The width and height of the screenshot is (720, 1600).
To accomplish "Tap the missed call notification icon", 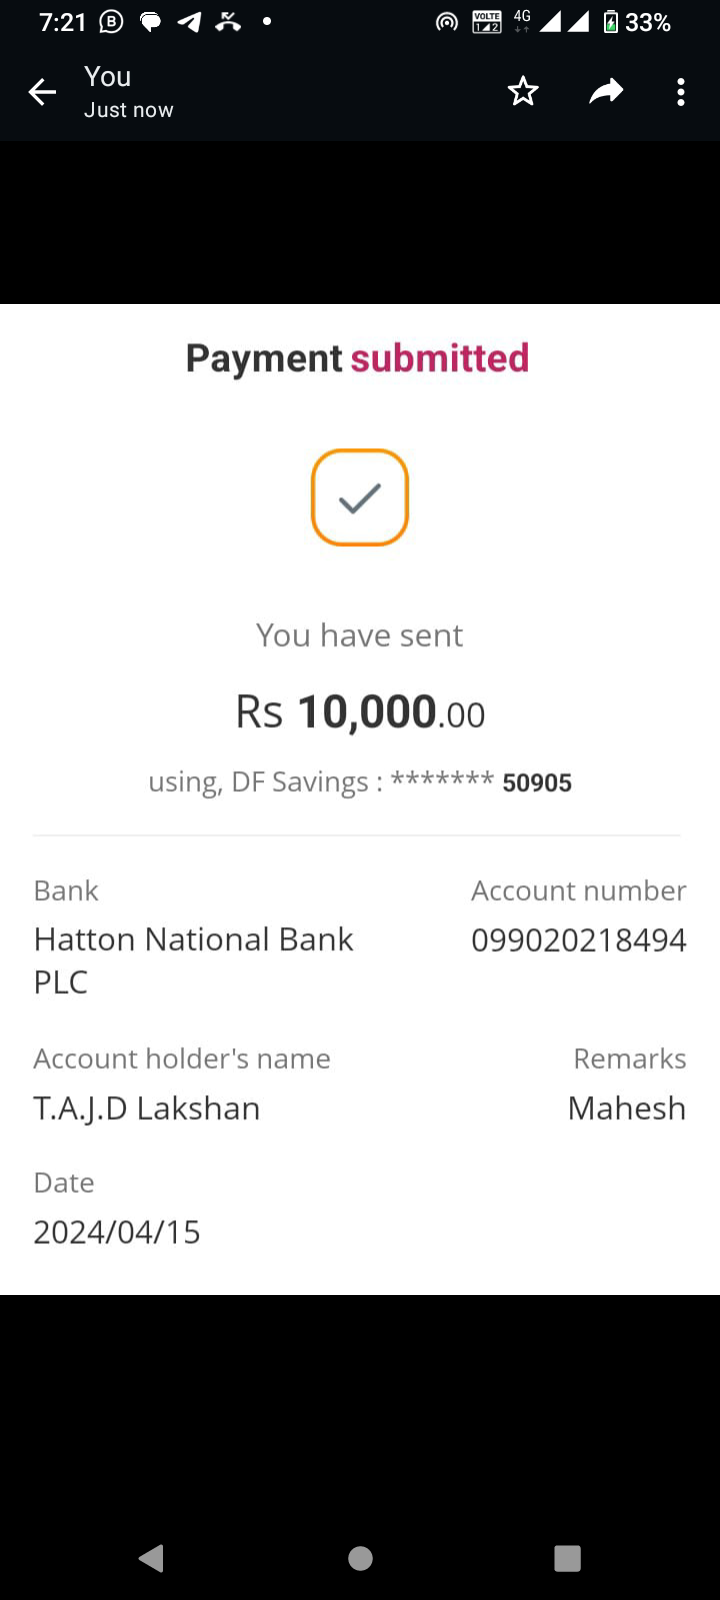I will click(228, 22).
